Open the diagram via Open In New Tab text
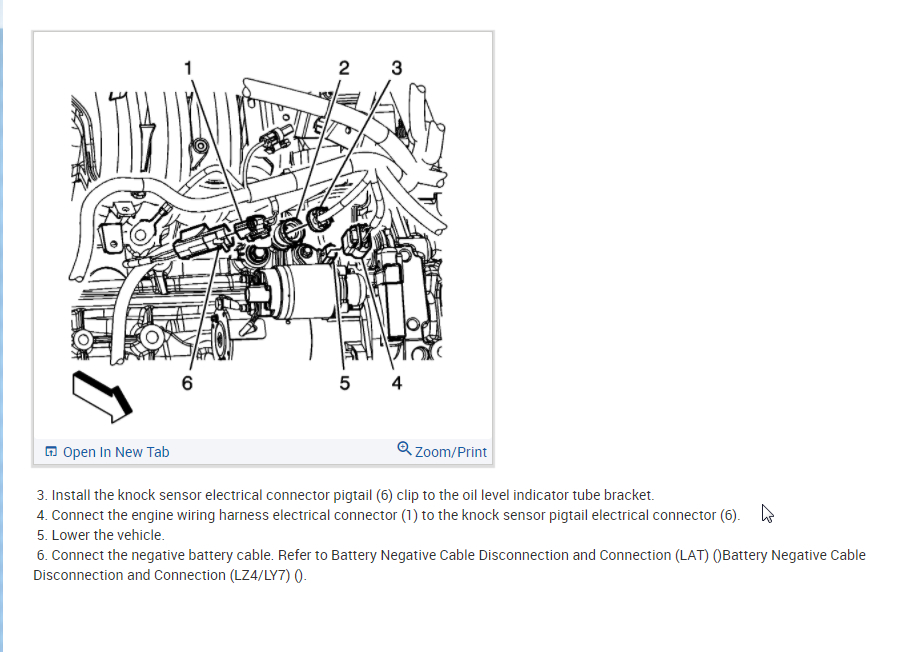 (x=116, y=452)
